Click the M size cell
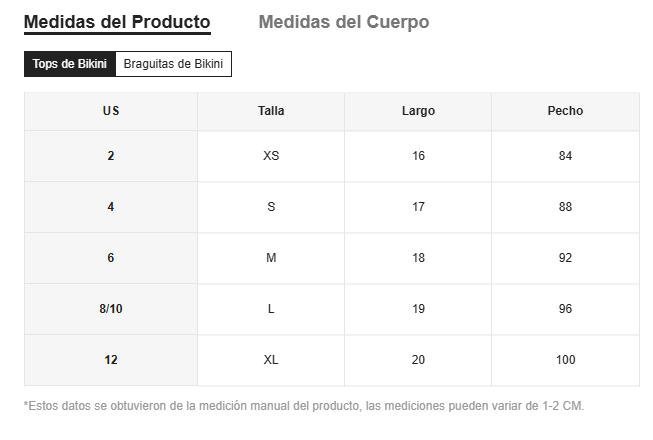Viewport: 653px width, 440px height. (x=271, y=258)
